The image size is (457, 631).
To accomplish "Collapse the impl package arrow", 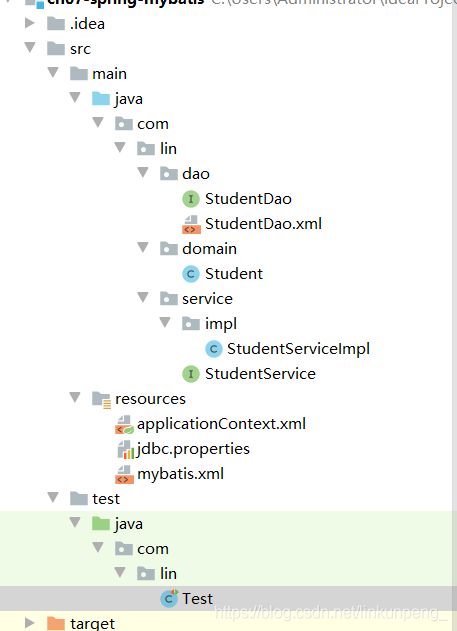I will tap(165, 322).
